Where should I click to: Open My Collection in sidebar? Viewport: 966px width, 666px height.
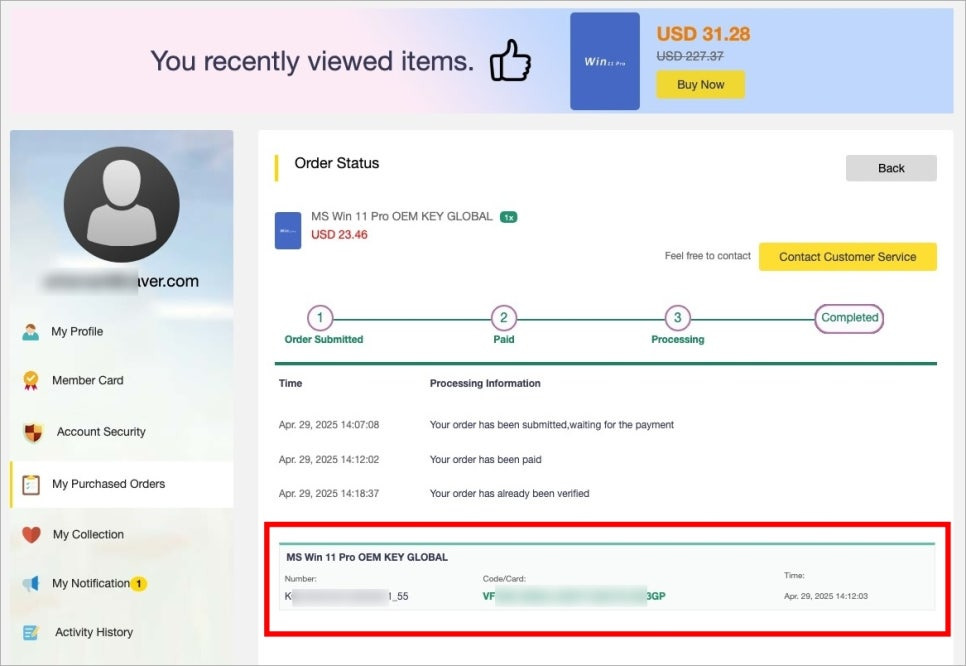click(88, 534)
